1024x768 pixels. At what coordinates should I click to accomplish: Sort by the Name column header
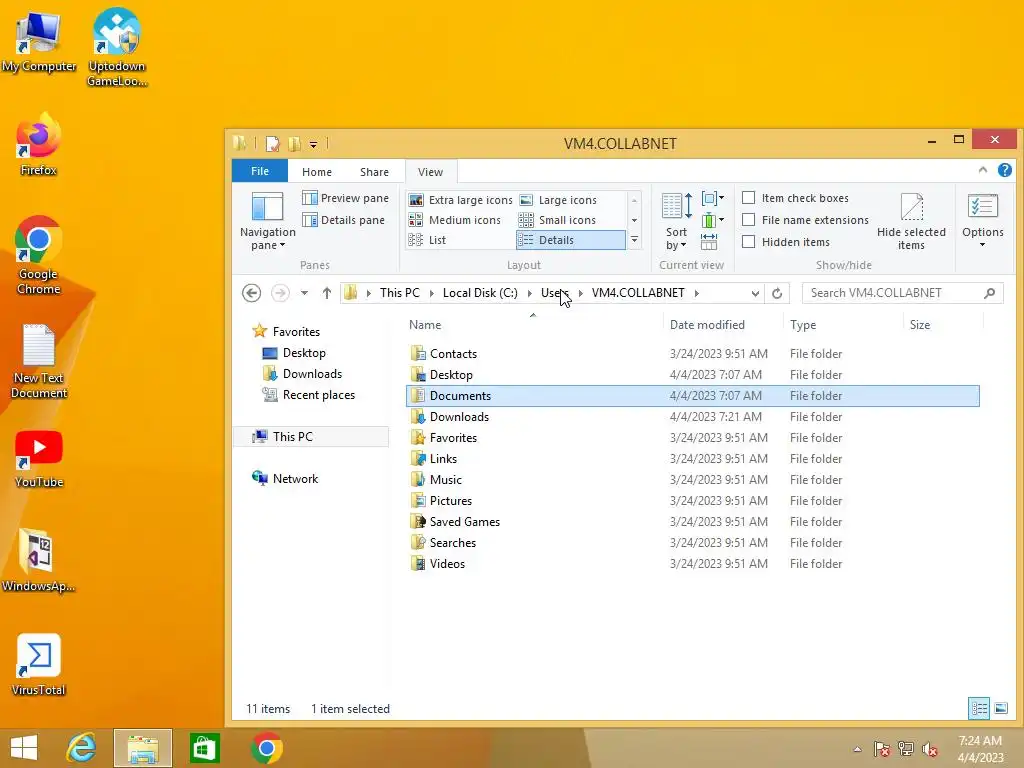[x=425, y=325]
